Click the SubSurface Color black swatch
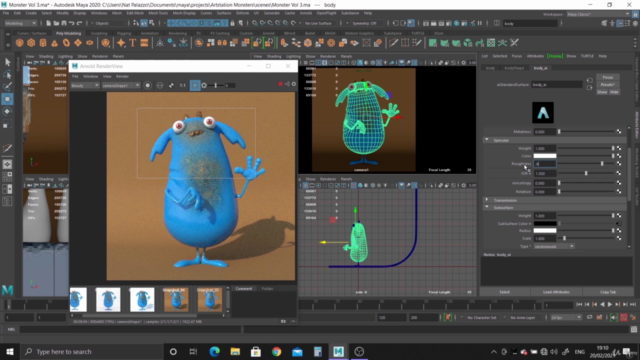Image resolution: width=640 pixels, height=360 pixels. tap(545, 223)
